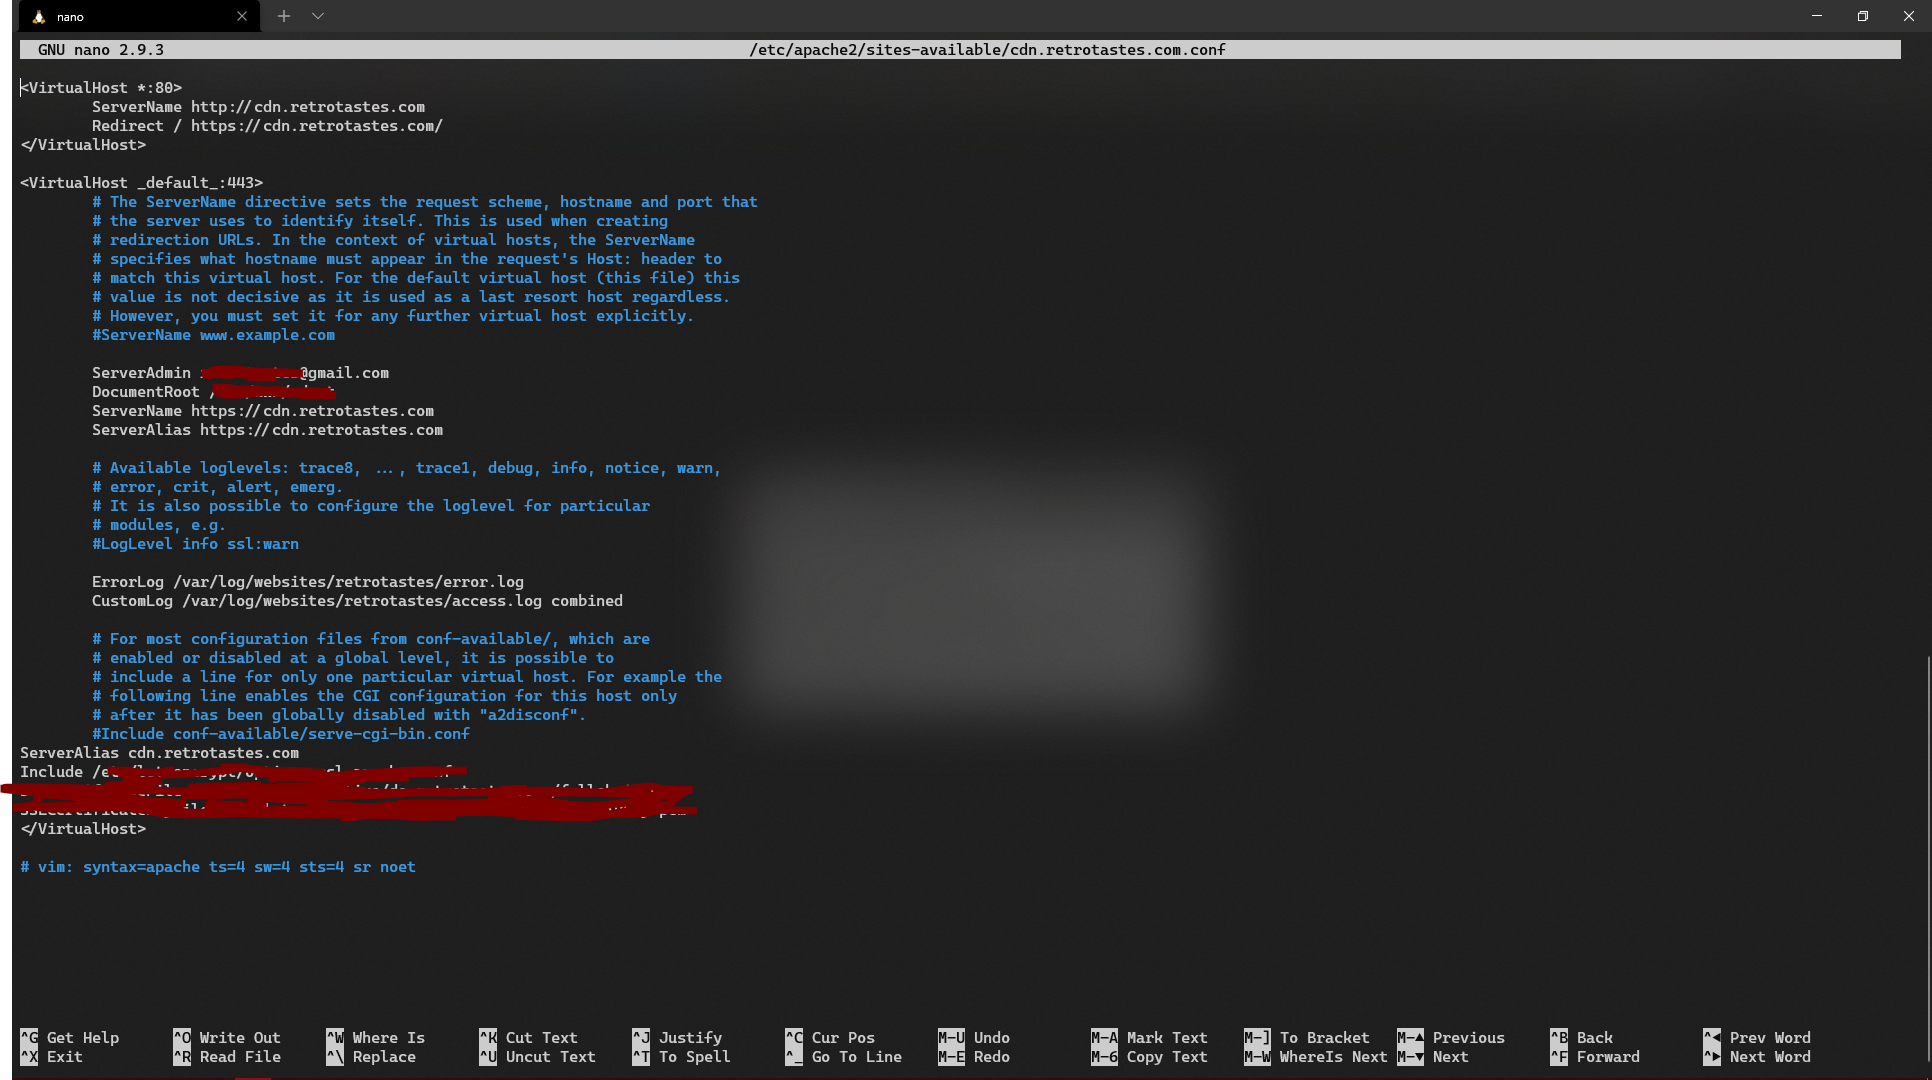Viewport: 1932px width, 1080px height.
Task: Close the nano tab
Action: click(x=242, y=16)
